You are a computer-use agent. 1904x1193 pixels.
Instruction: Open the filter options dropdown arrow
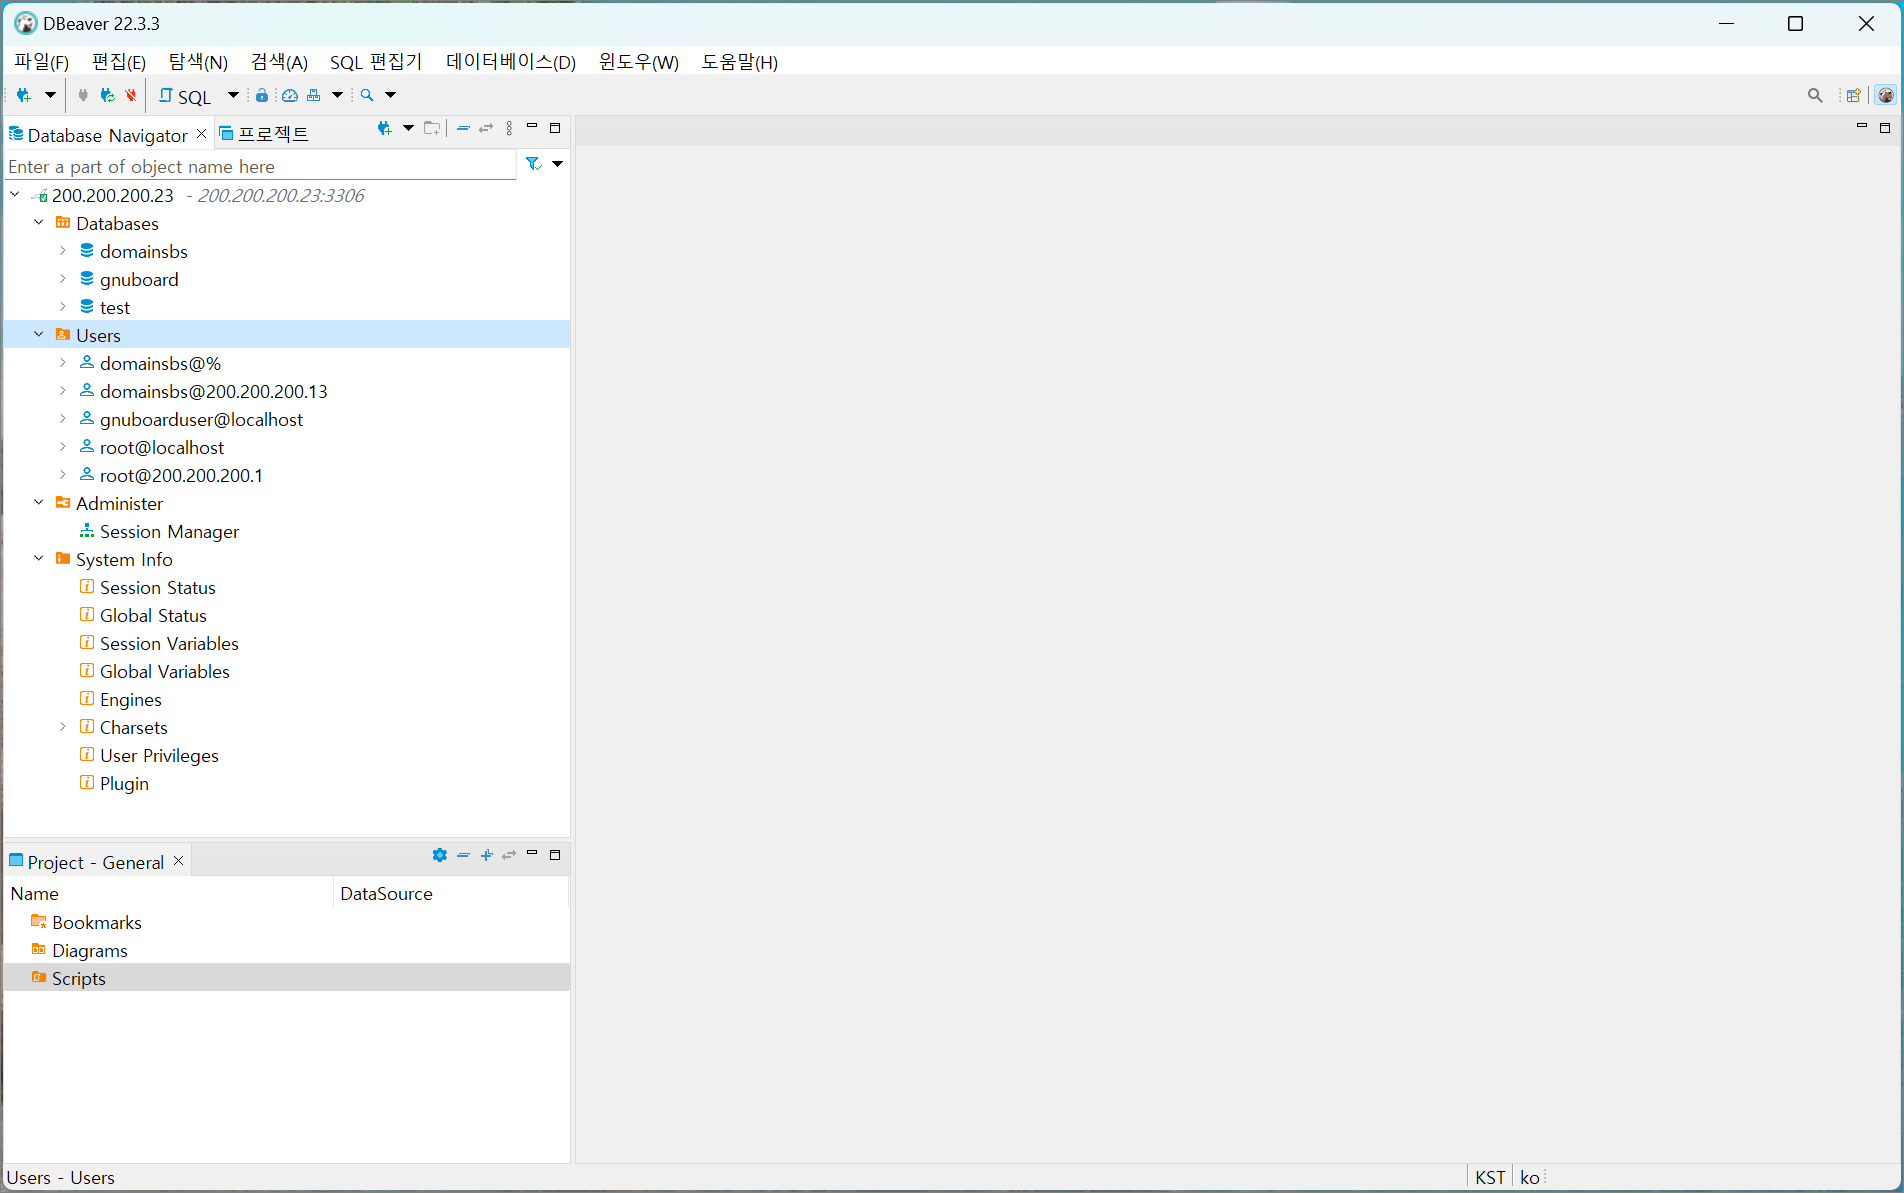click(x=558, y=164)
